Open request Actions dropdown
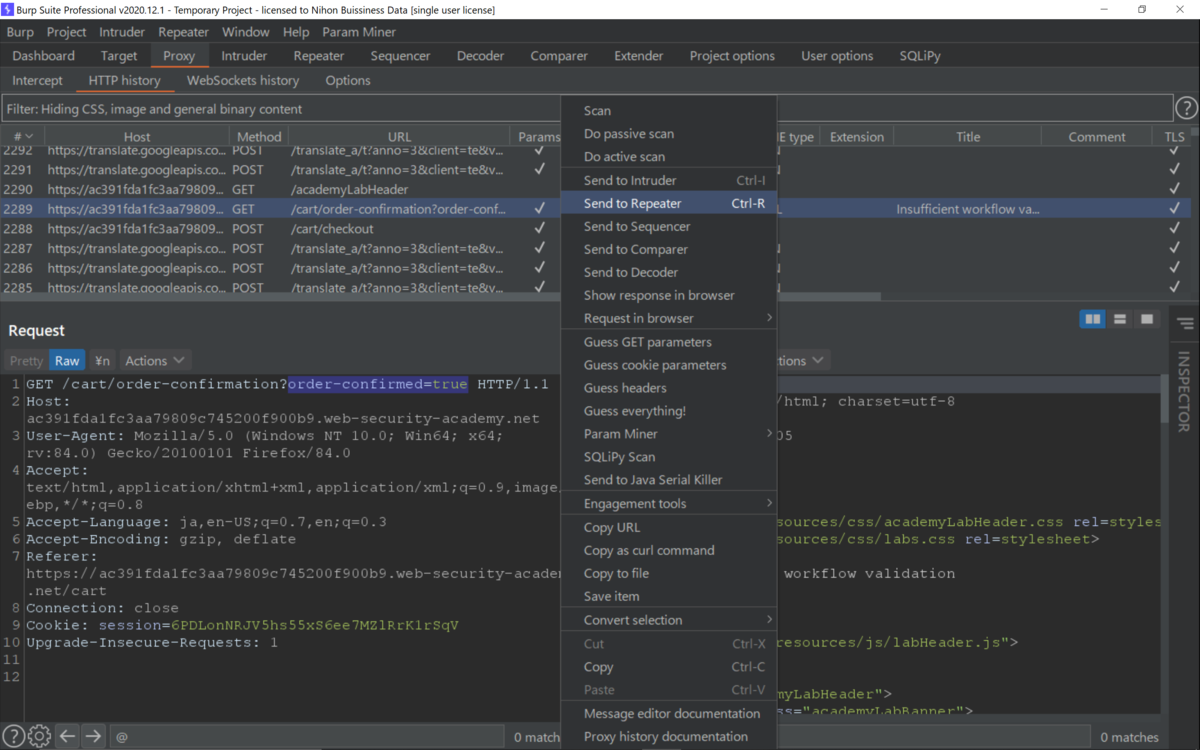This screenshot has width=1200, height=750. pyautogui.click(x=155, y=360)
